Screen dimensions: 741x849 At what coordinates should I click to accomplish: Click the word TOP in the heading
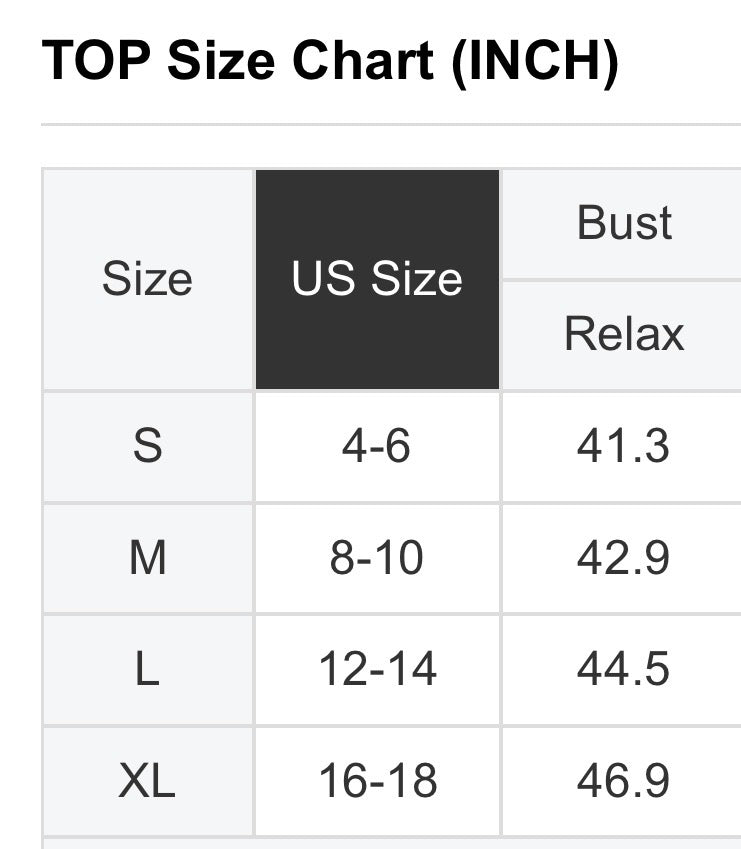(97, 62)
